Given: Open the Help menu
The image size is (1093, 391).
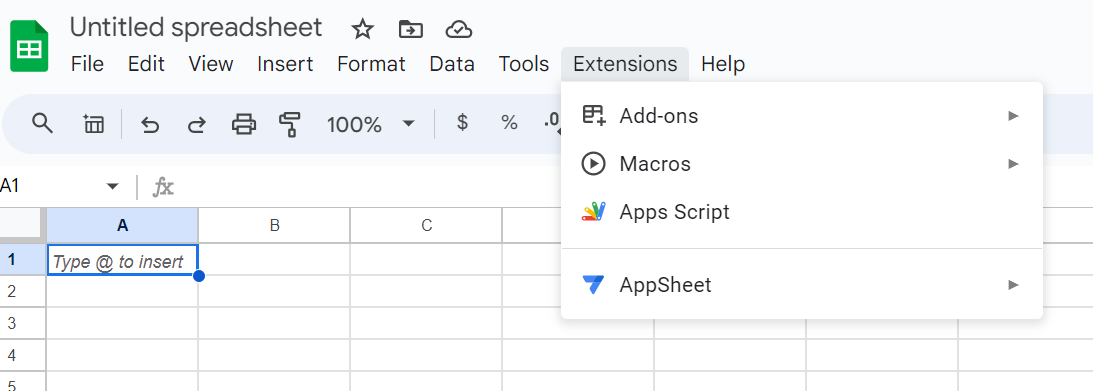Looking at the screenshot, I should point(723,64).
